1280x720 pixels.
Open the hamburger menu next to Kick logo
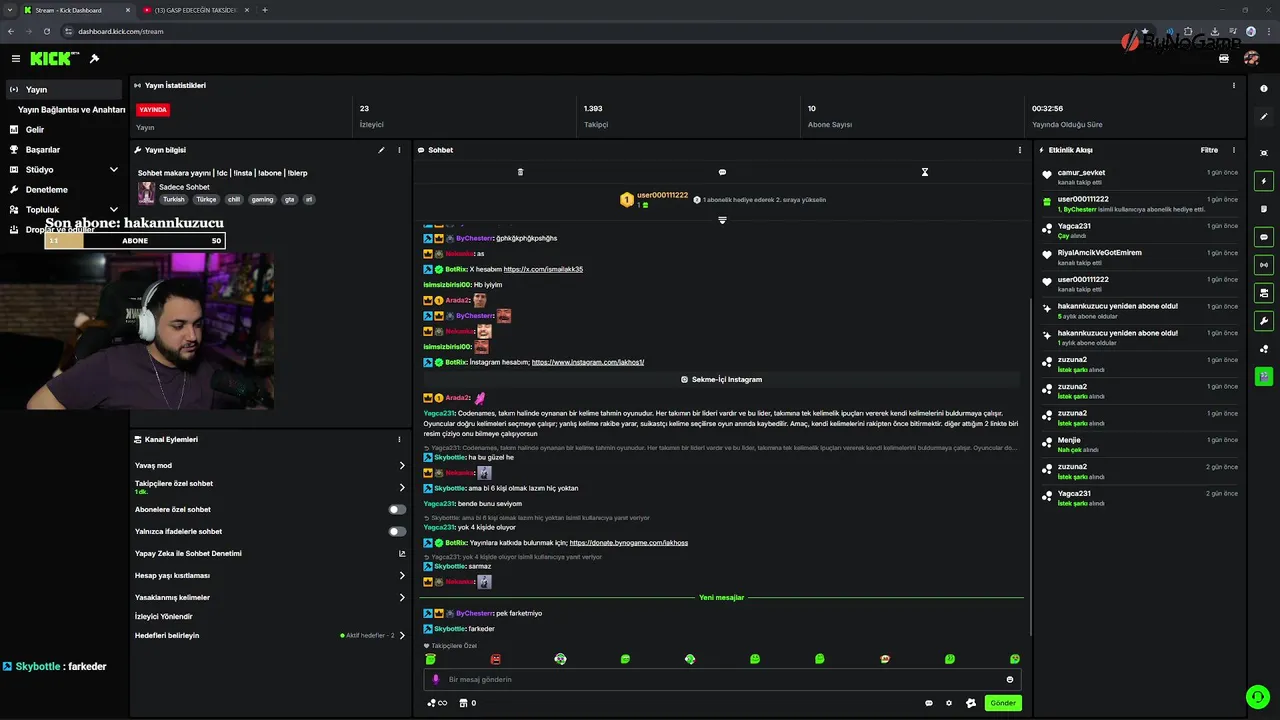click(15, 59)
